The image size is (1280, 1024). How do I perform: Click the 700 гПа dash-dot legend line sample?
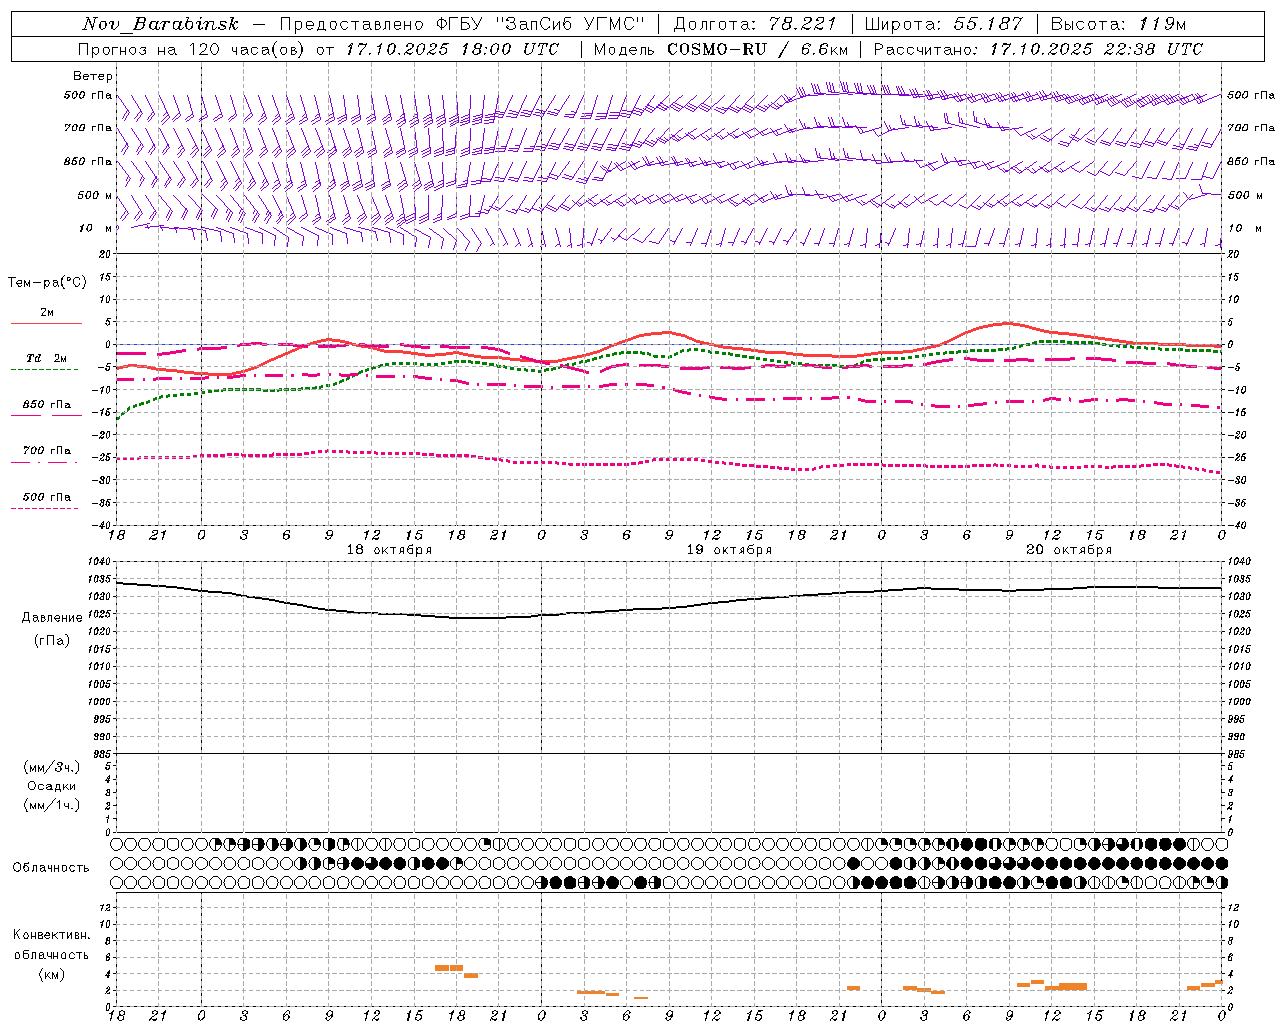click(44, 462)
